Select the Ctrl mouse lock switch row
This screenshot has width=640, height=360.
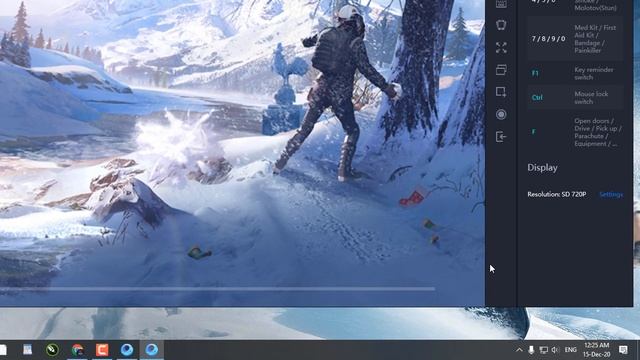[575, 97]
